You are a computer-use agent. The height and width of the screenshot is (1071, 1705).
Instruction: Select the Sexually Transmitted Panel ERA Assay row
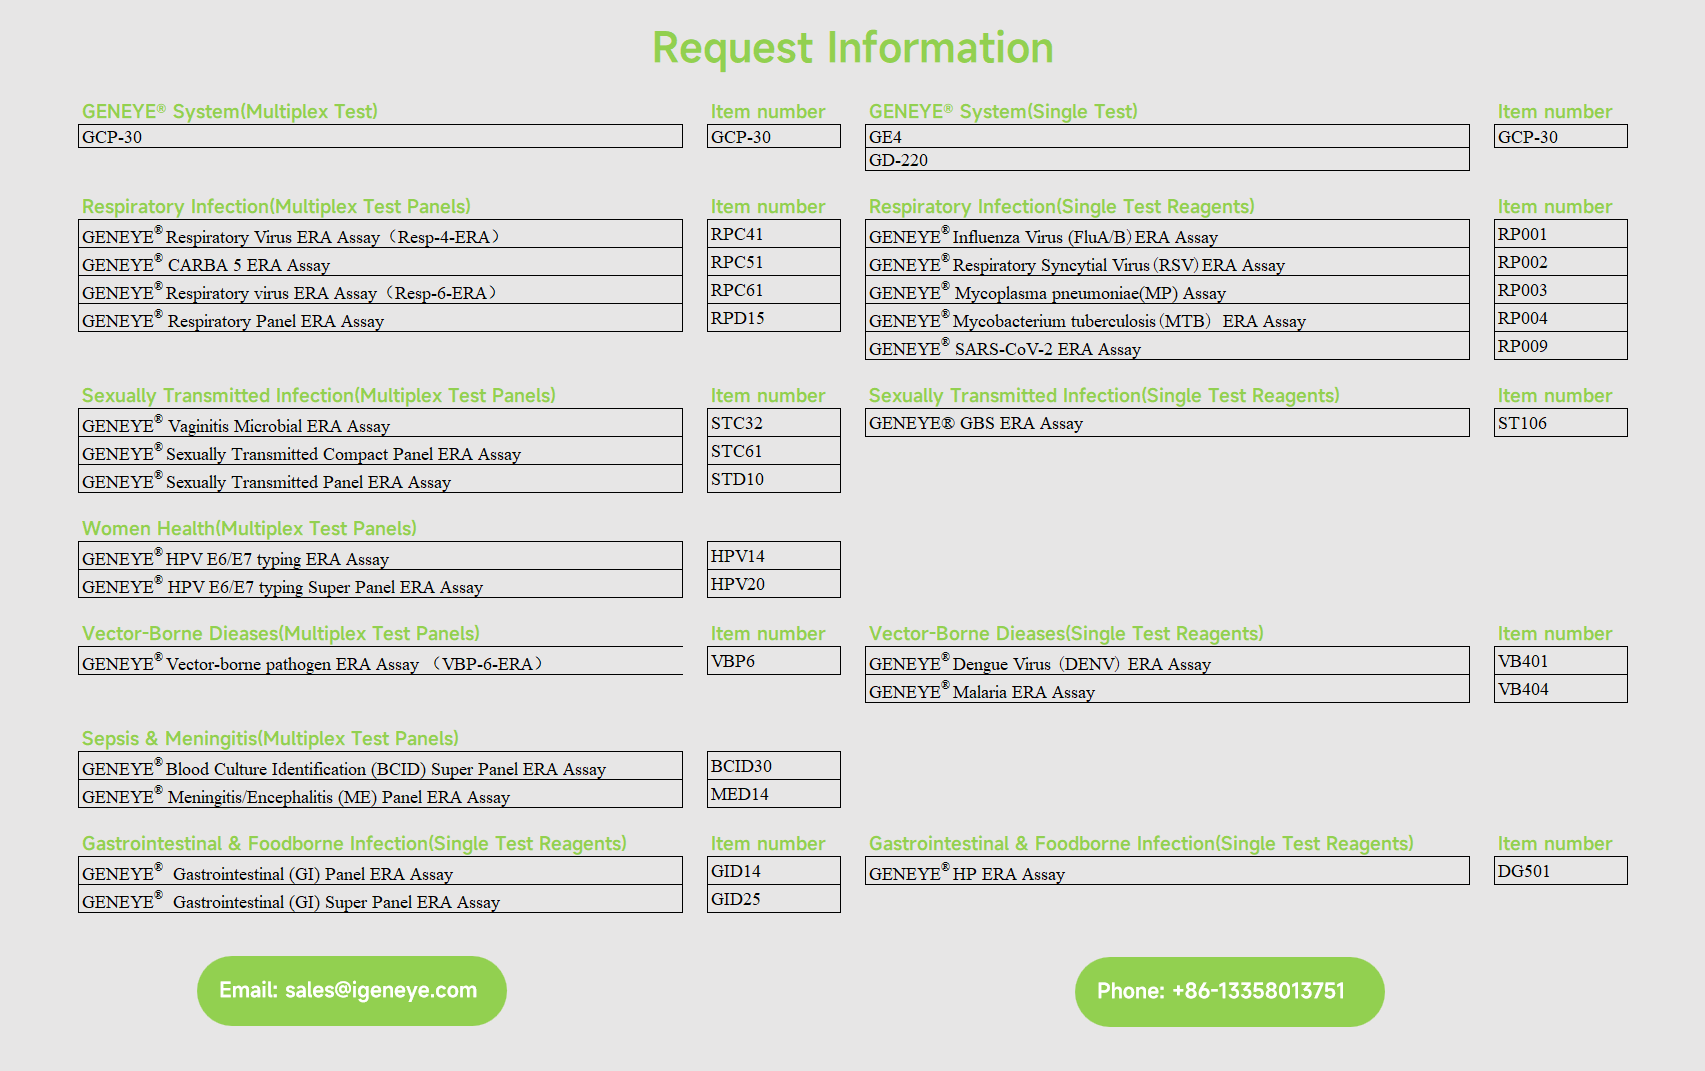(380, 479)
